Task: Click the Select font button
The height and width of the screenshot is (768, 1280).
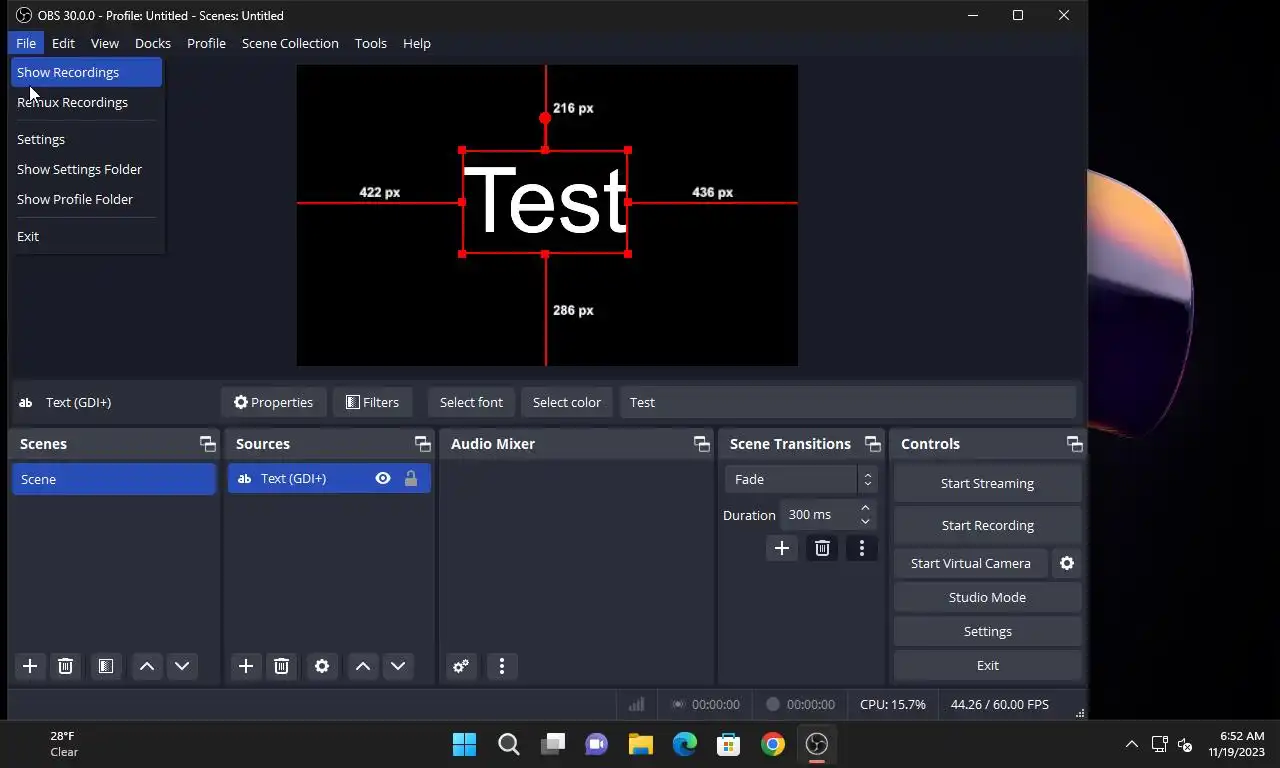Action: pyautogui.click(x=471, y=402)
